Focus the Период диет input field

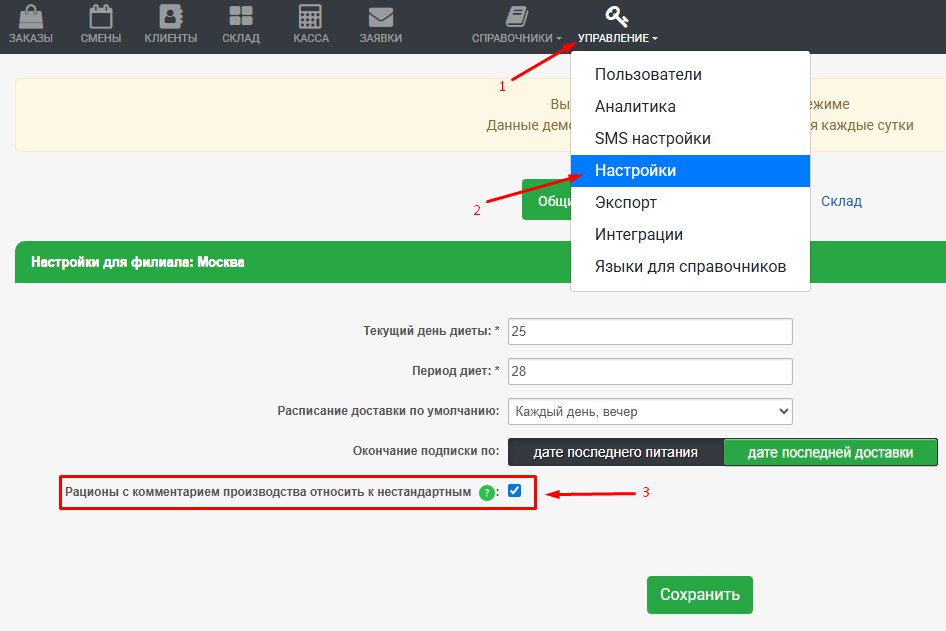(650, 371)
